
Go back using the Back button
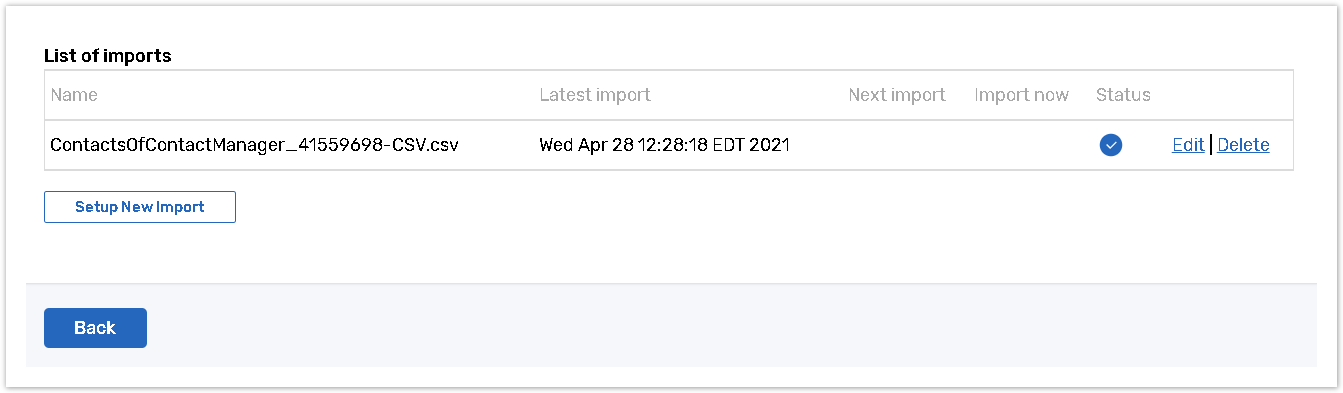click(x=95, y=328)
